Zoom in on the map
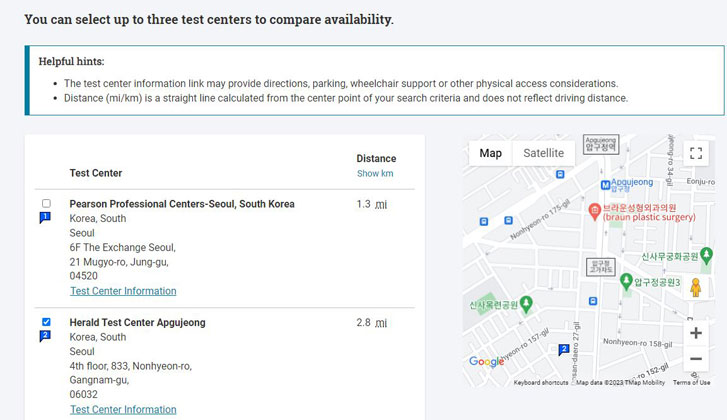This screenshot has height=420, width=727. 695,333
